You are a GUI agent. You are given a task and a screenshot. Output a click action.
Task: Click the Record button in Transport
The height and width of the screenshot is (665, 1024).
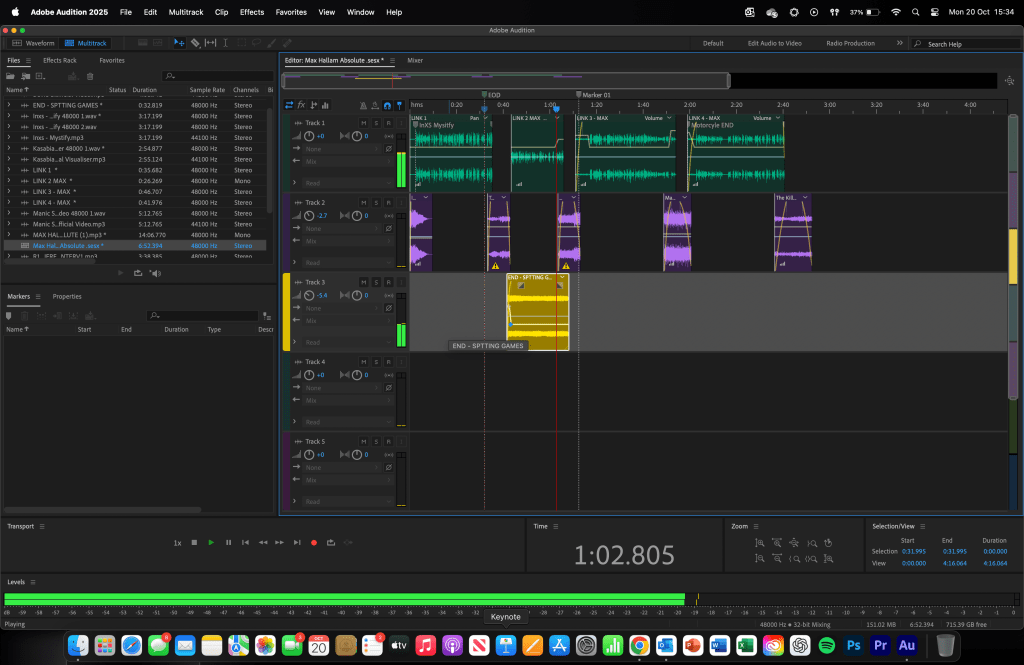tap(314, 542)
